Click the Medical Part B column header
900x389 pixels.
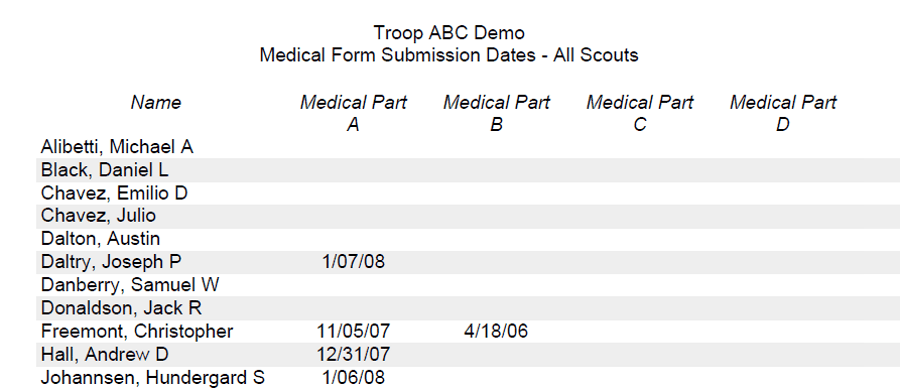click(496, 113)
